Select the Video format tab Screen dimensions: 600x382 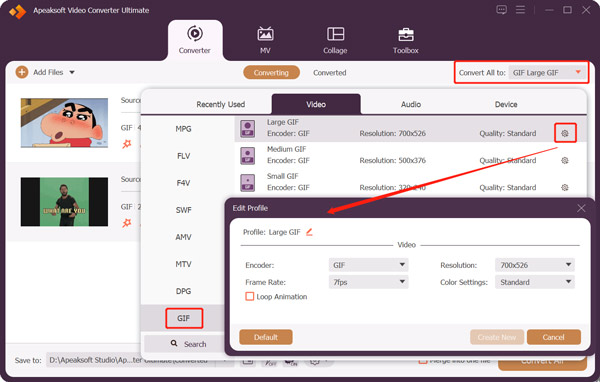point(316,104)
